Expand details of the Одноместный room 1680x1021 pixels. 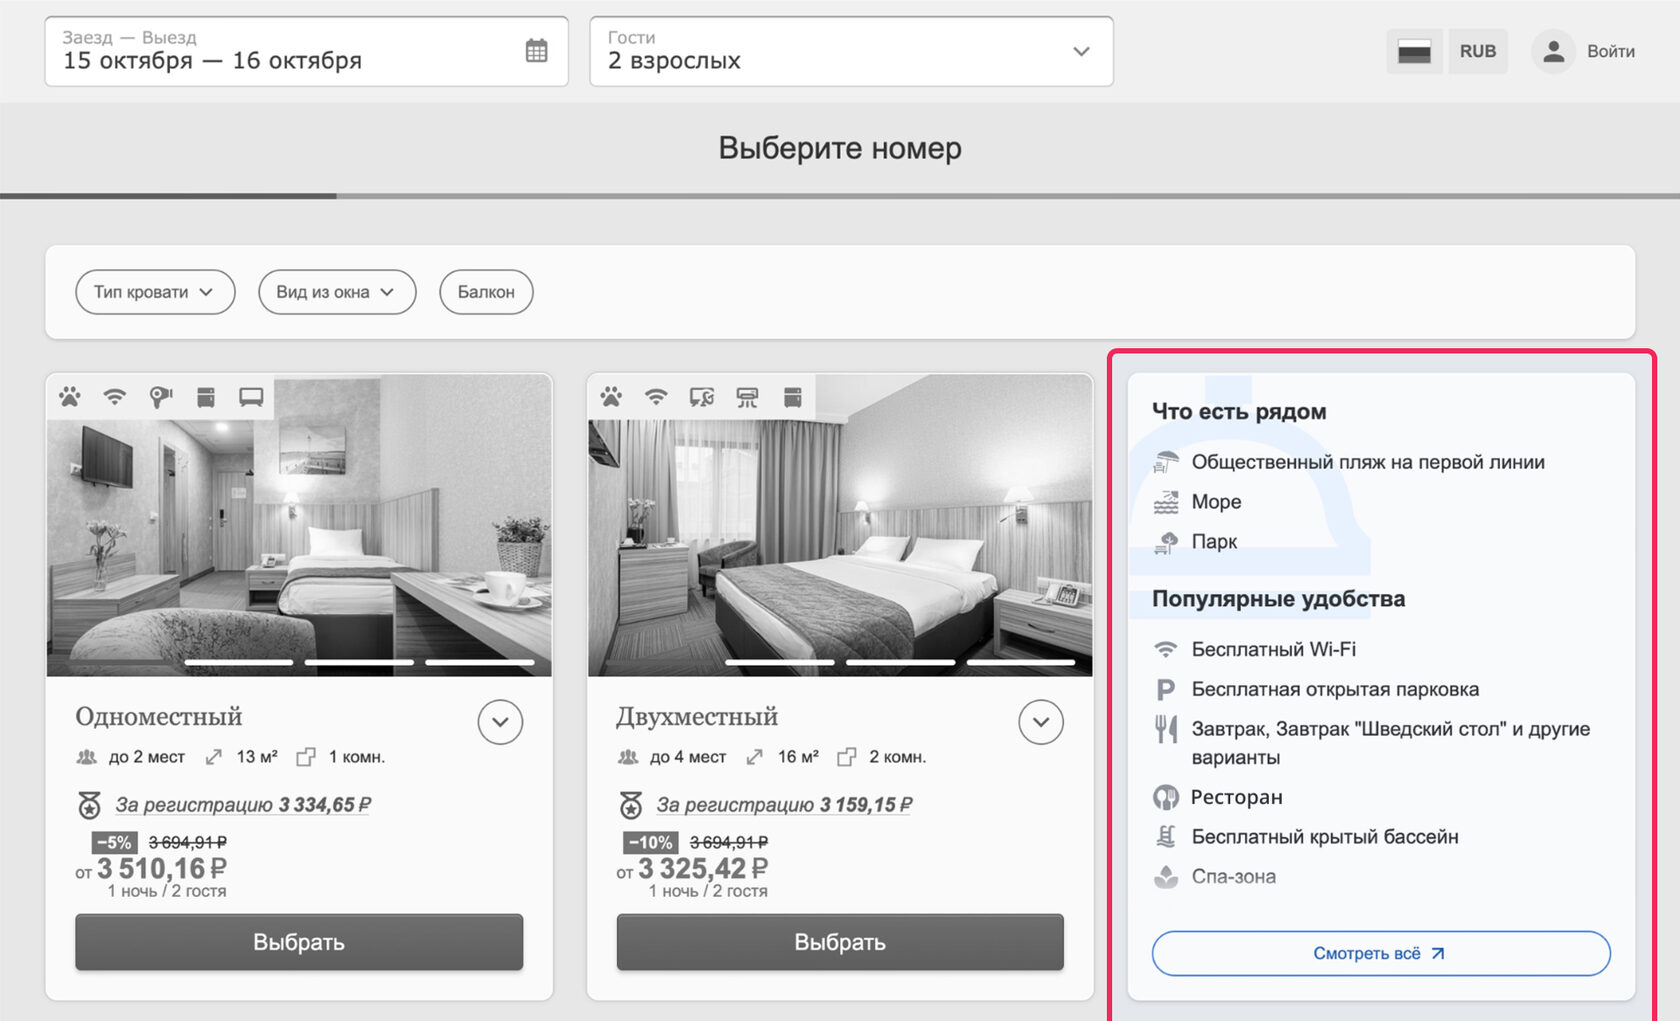[x=500, y=722]
